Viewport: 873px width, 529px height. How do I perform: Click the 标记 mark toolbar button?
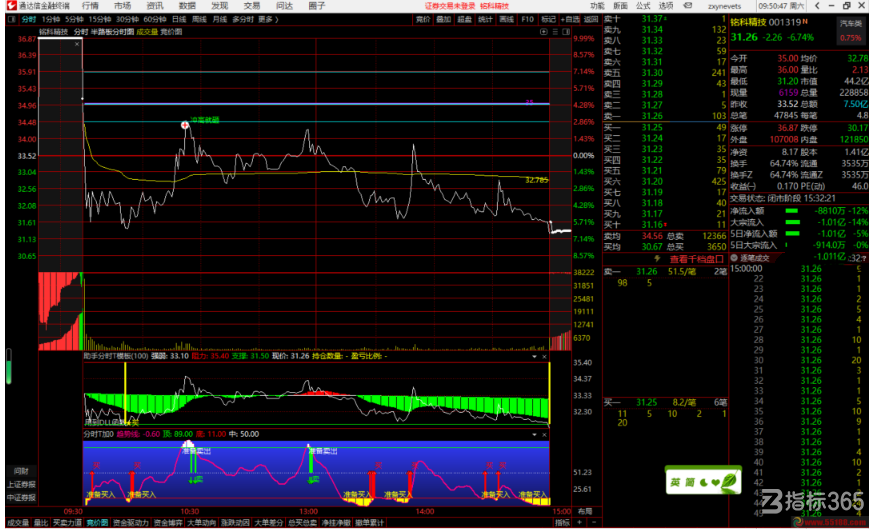pyautogui.click(x=548, y=19)
